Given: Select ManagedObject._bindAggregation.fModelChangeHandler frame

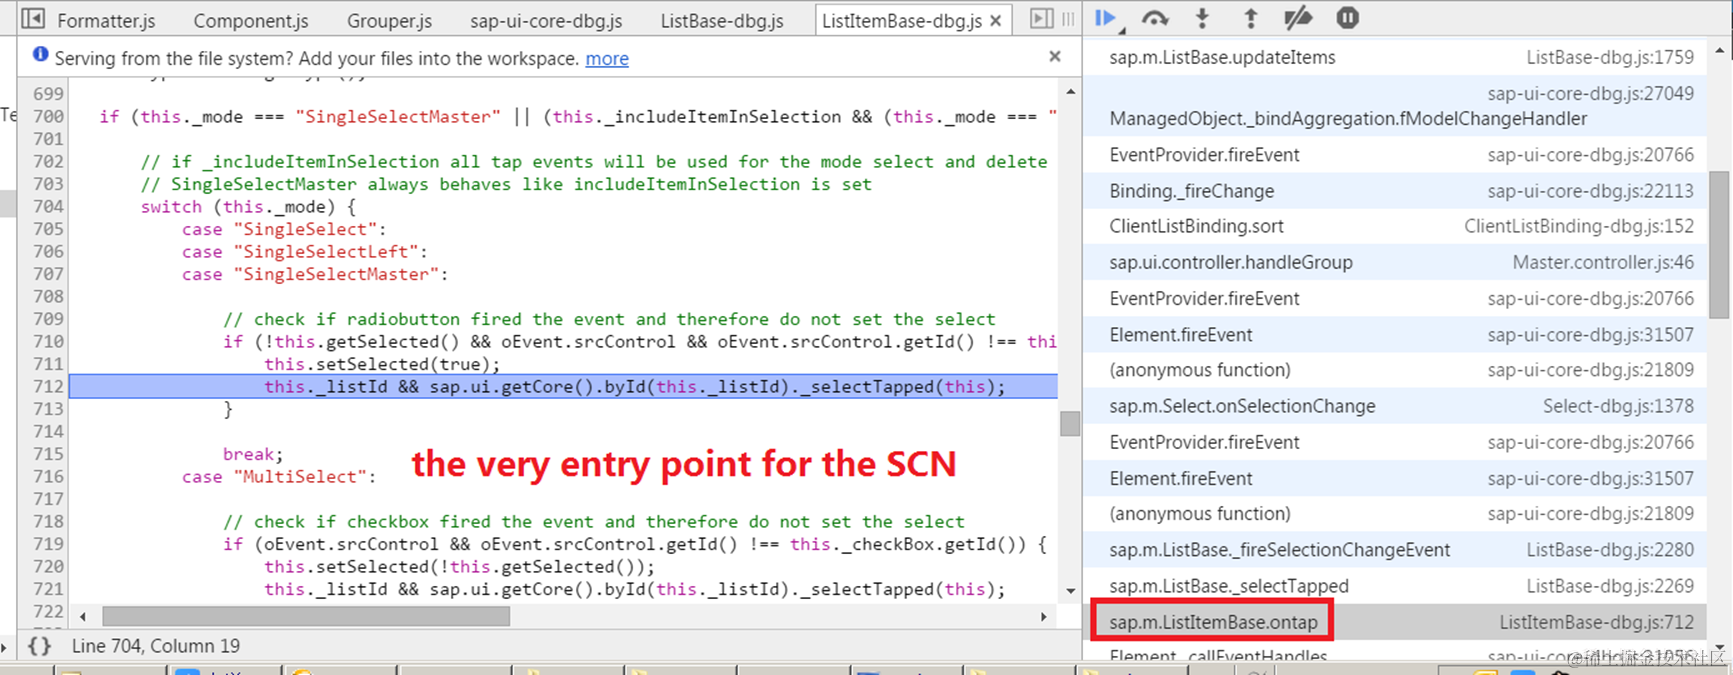Looking at the screenshot, I should pyautogui.click(x=1395, y=106).
